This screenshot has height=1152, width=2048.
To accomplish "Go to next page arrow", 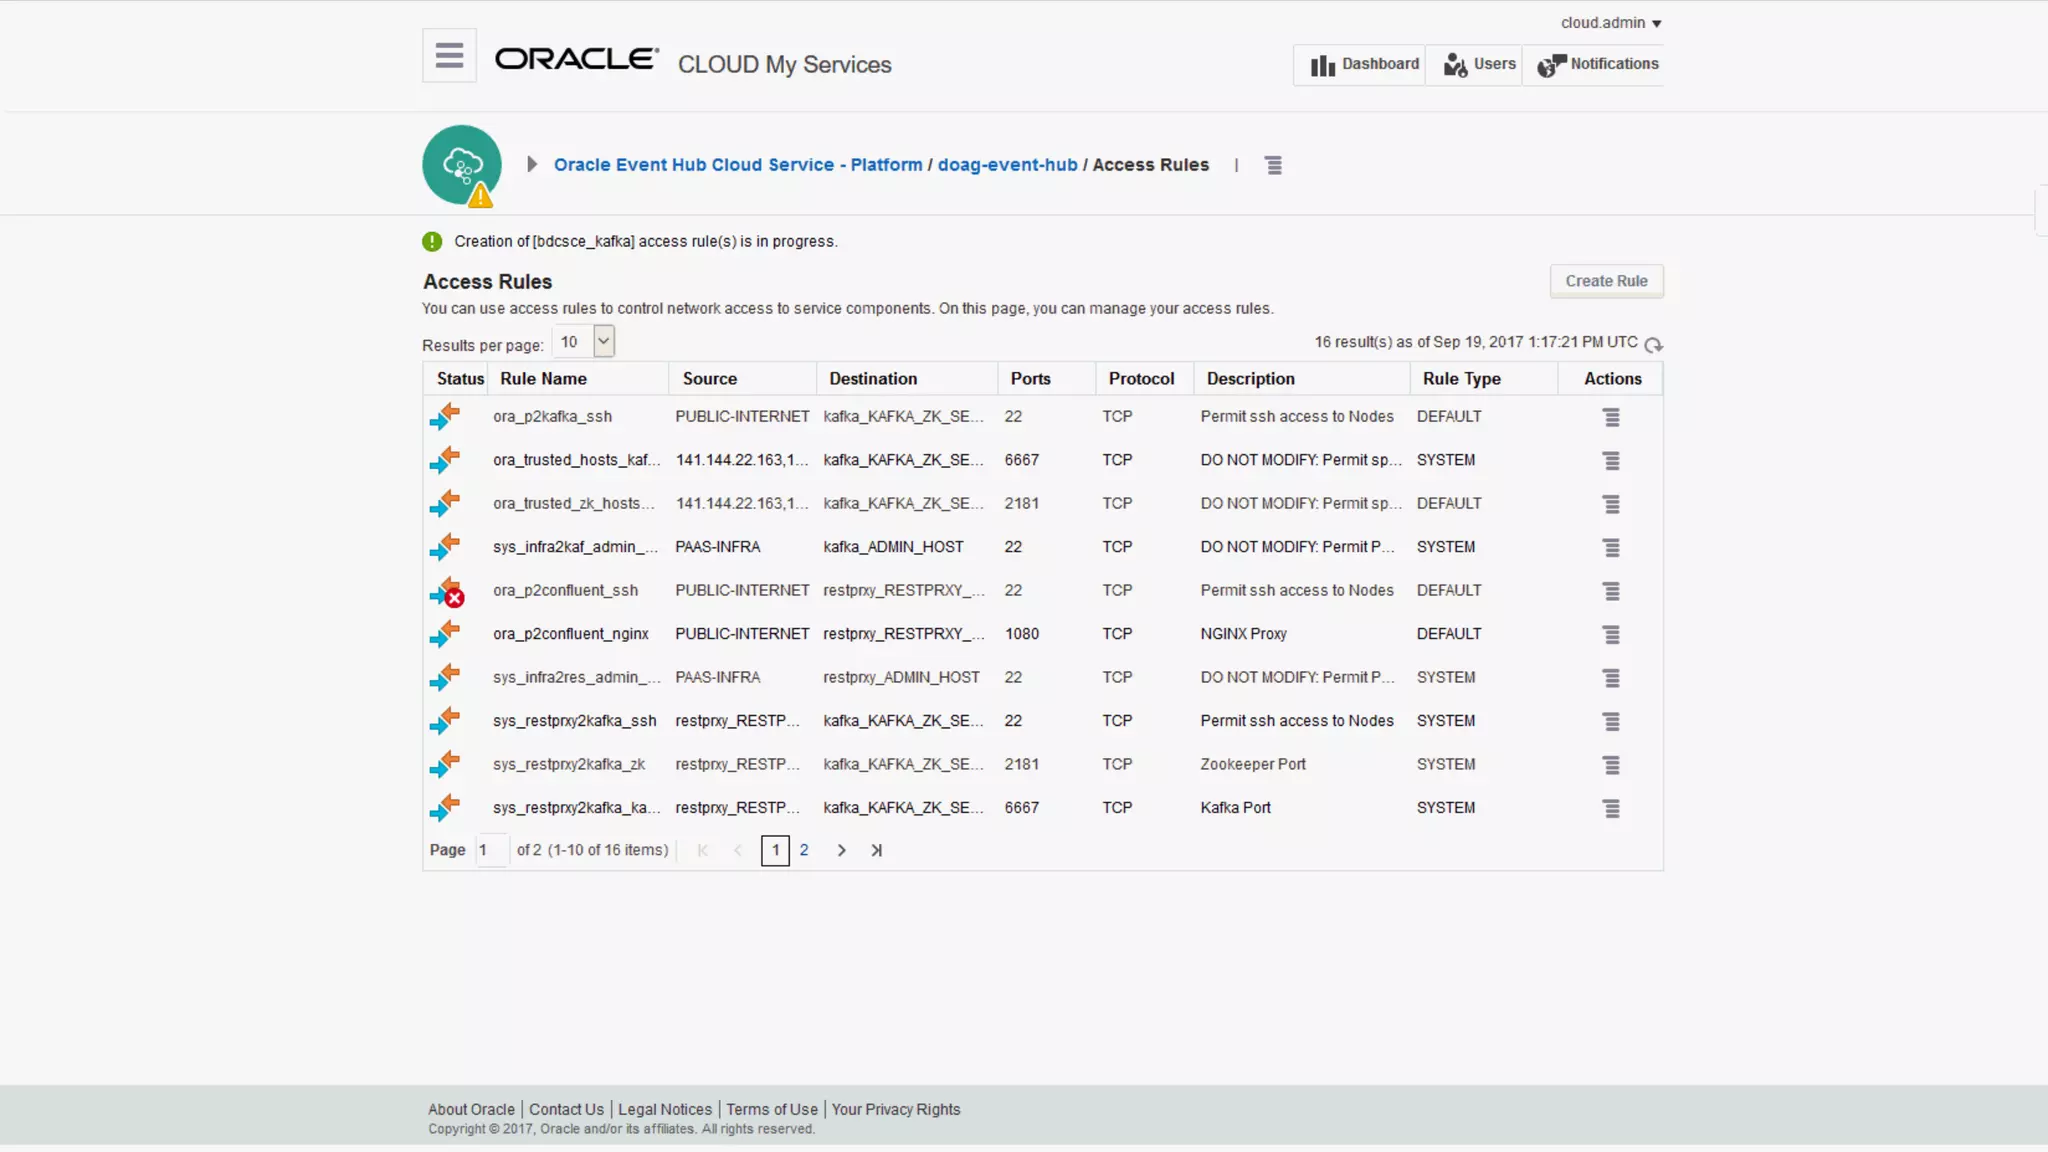I will pyautogui.click(x=841, y=850).
